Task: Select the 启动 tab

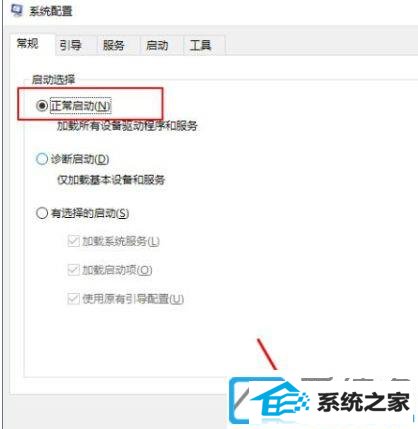Action: point(157,45)
